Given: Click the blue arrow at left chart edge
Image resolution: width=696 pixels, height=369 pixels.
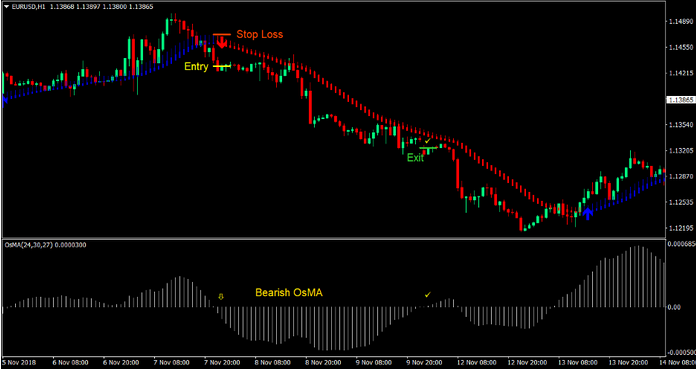Looking at the screenshot, I should pos(5,101).
